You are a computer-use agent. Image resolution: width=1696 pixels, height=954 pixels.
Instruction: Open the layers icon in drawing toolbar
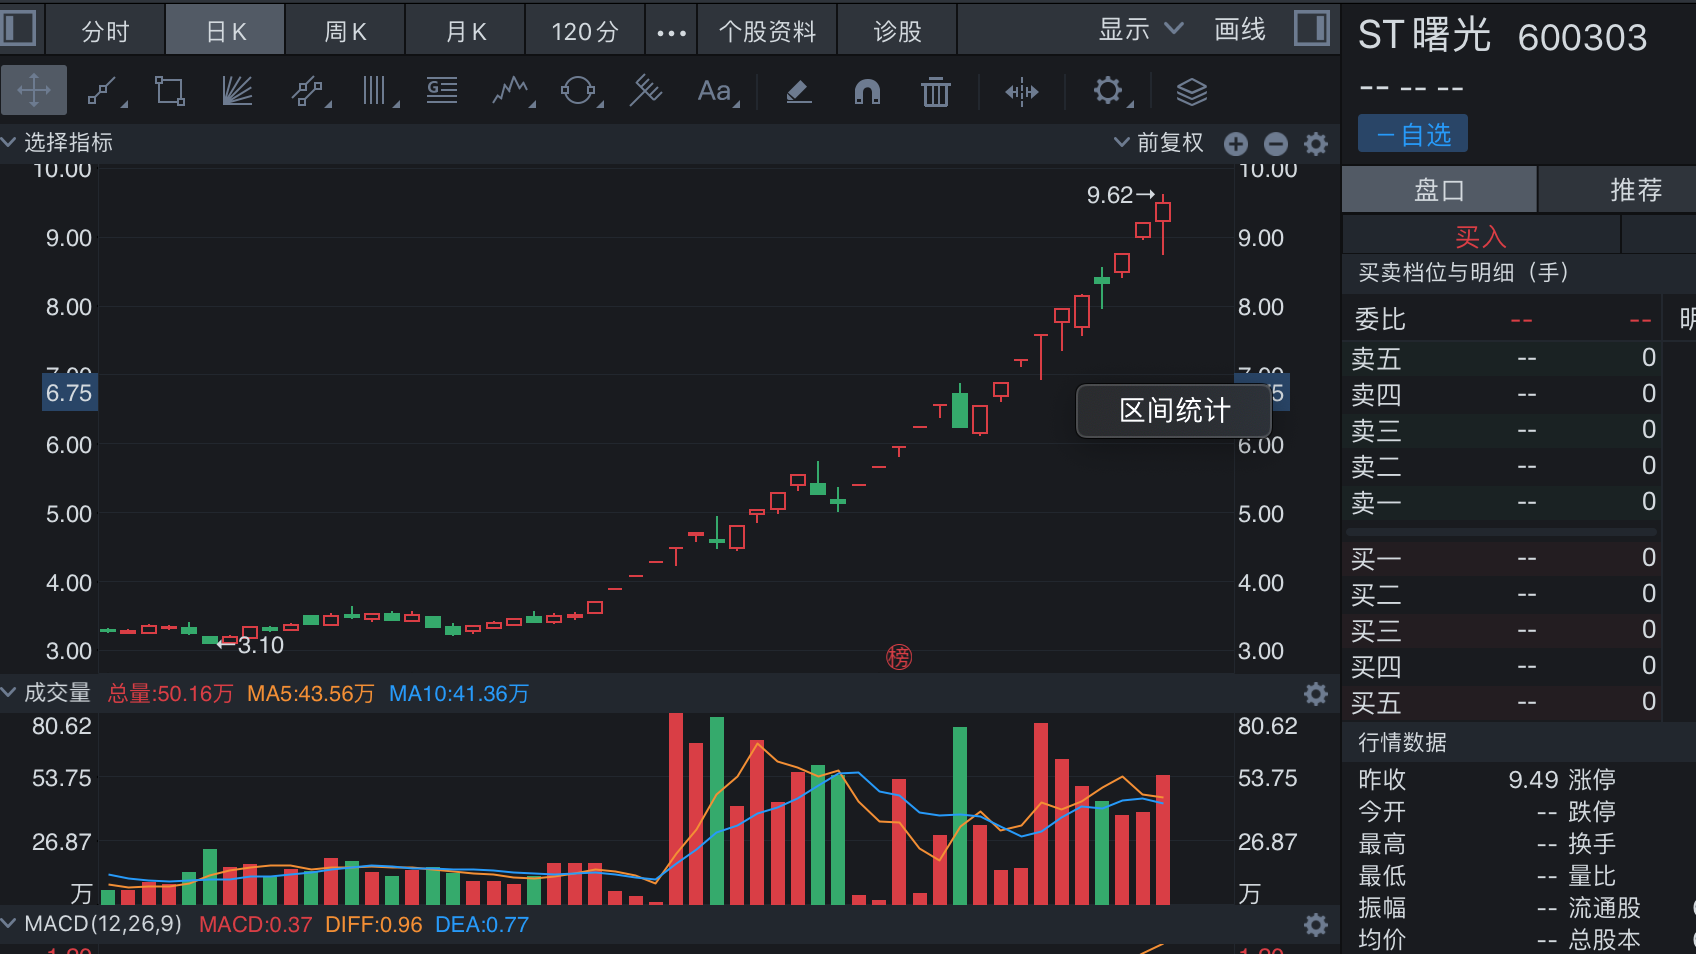coord(1191,92)
